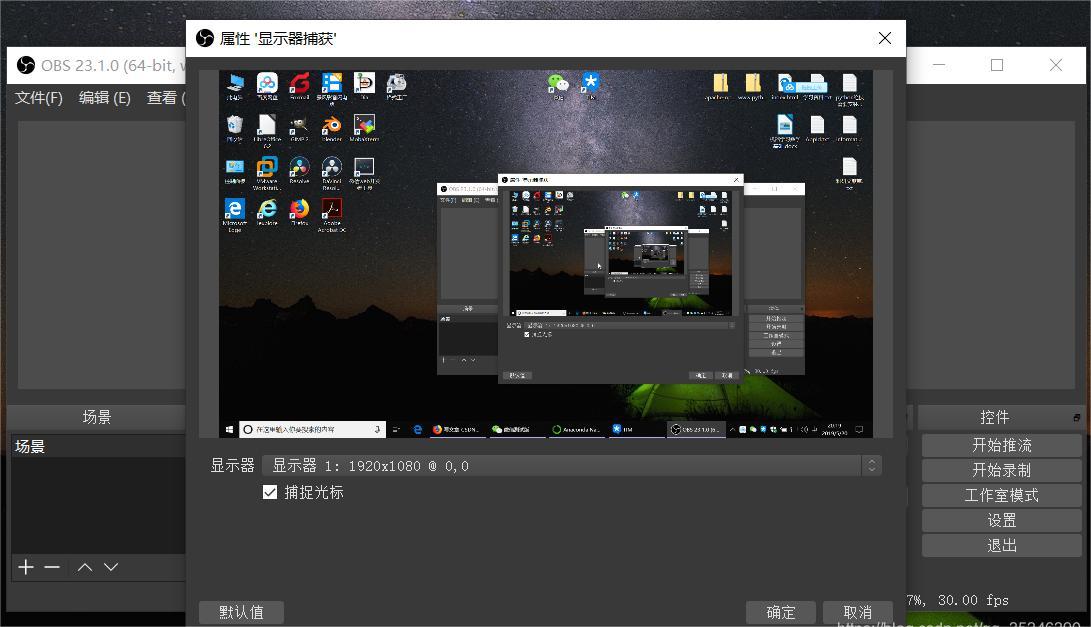Image resolution: width=1091 pixels, height=627 pixels.
Task: Click the nested OBS window thumbnail in preview
Action: pos(621,278)
